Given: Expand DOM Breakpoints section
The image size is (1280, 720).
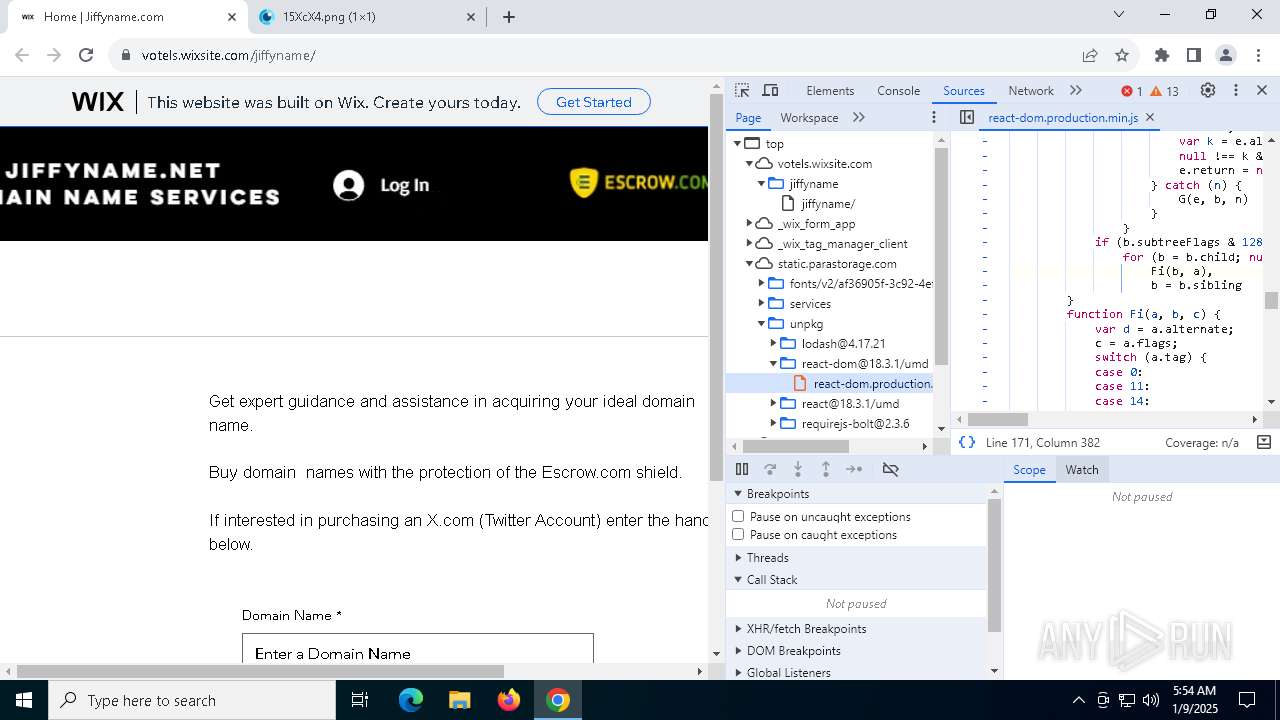Looking at the screenshot, I should [739, 651].
